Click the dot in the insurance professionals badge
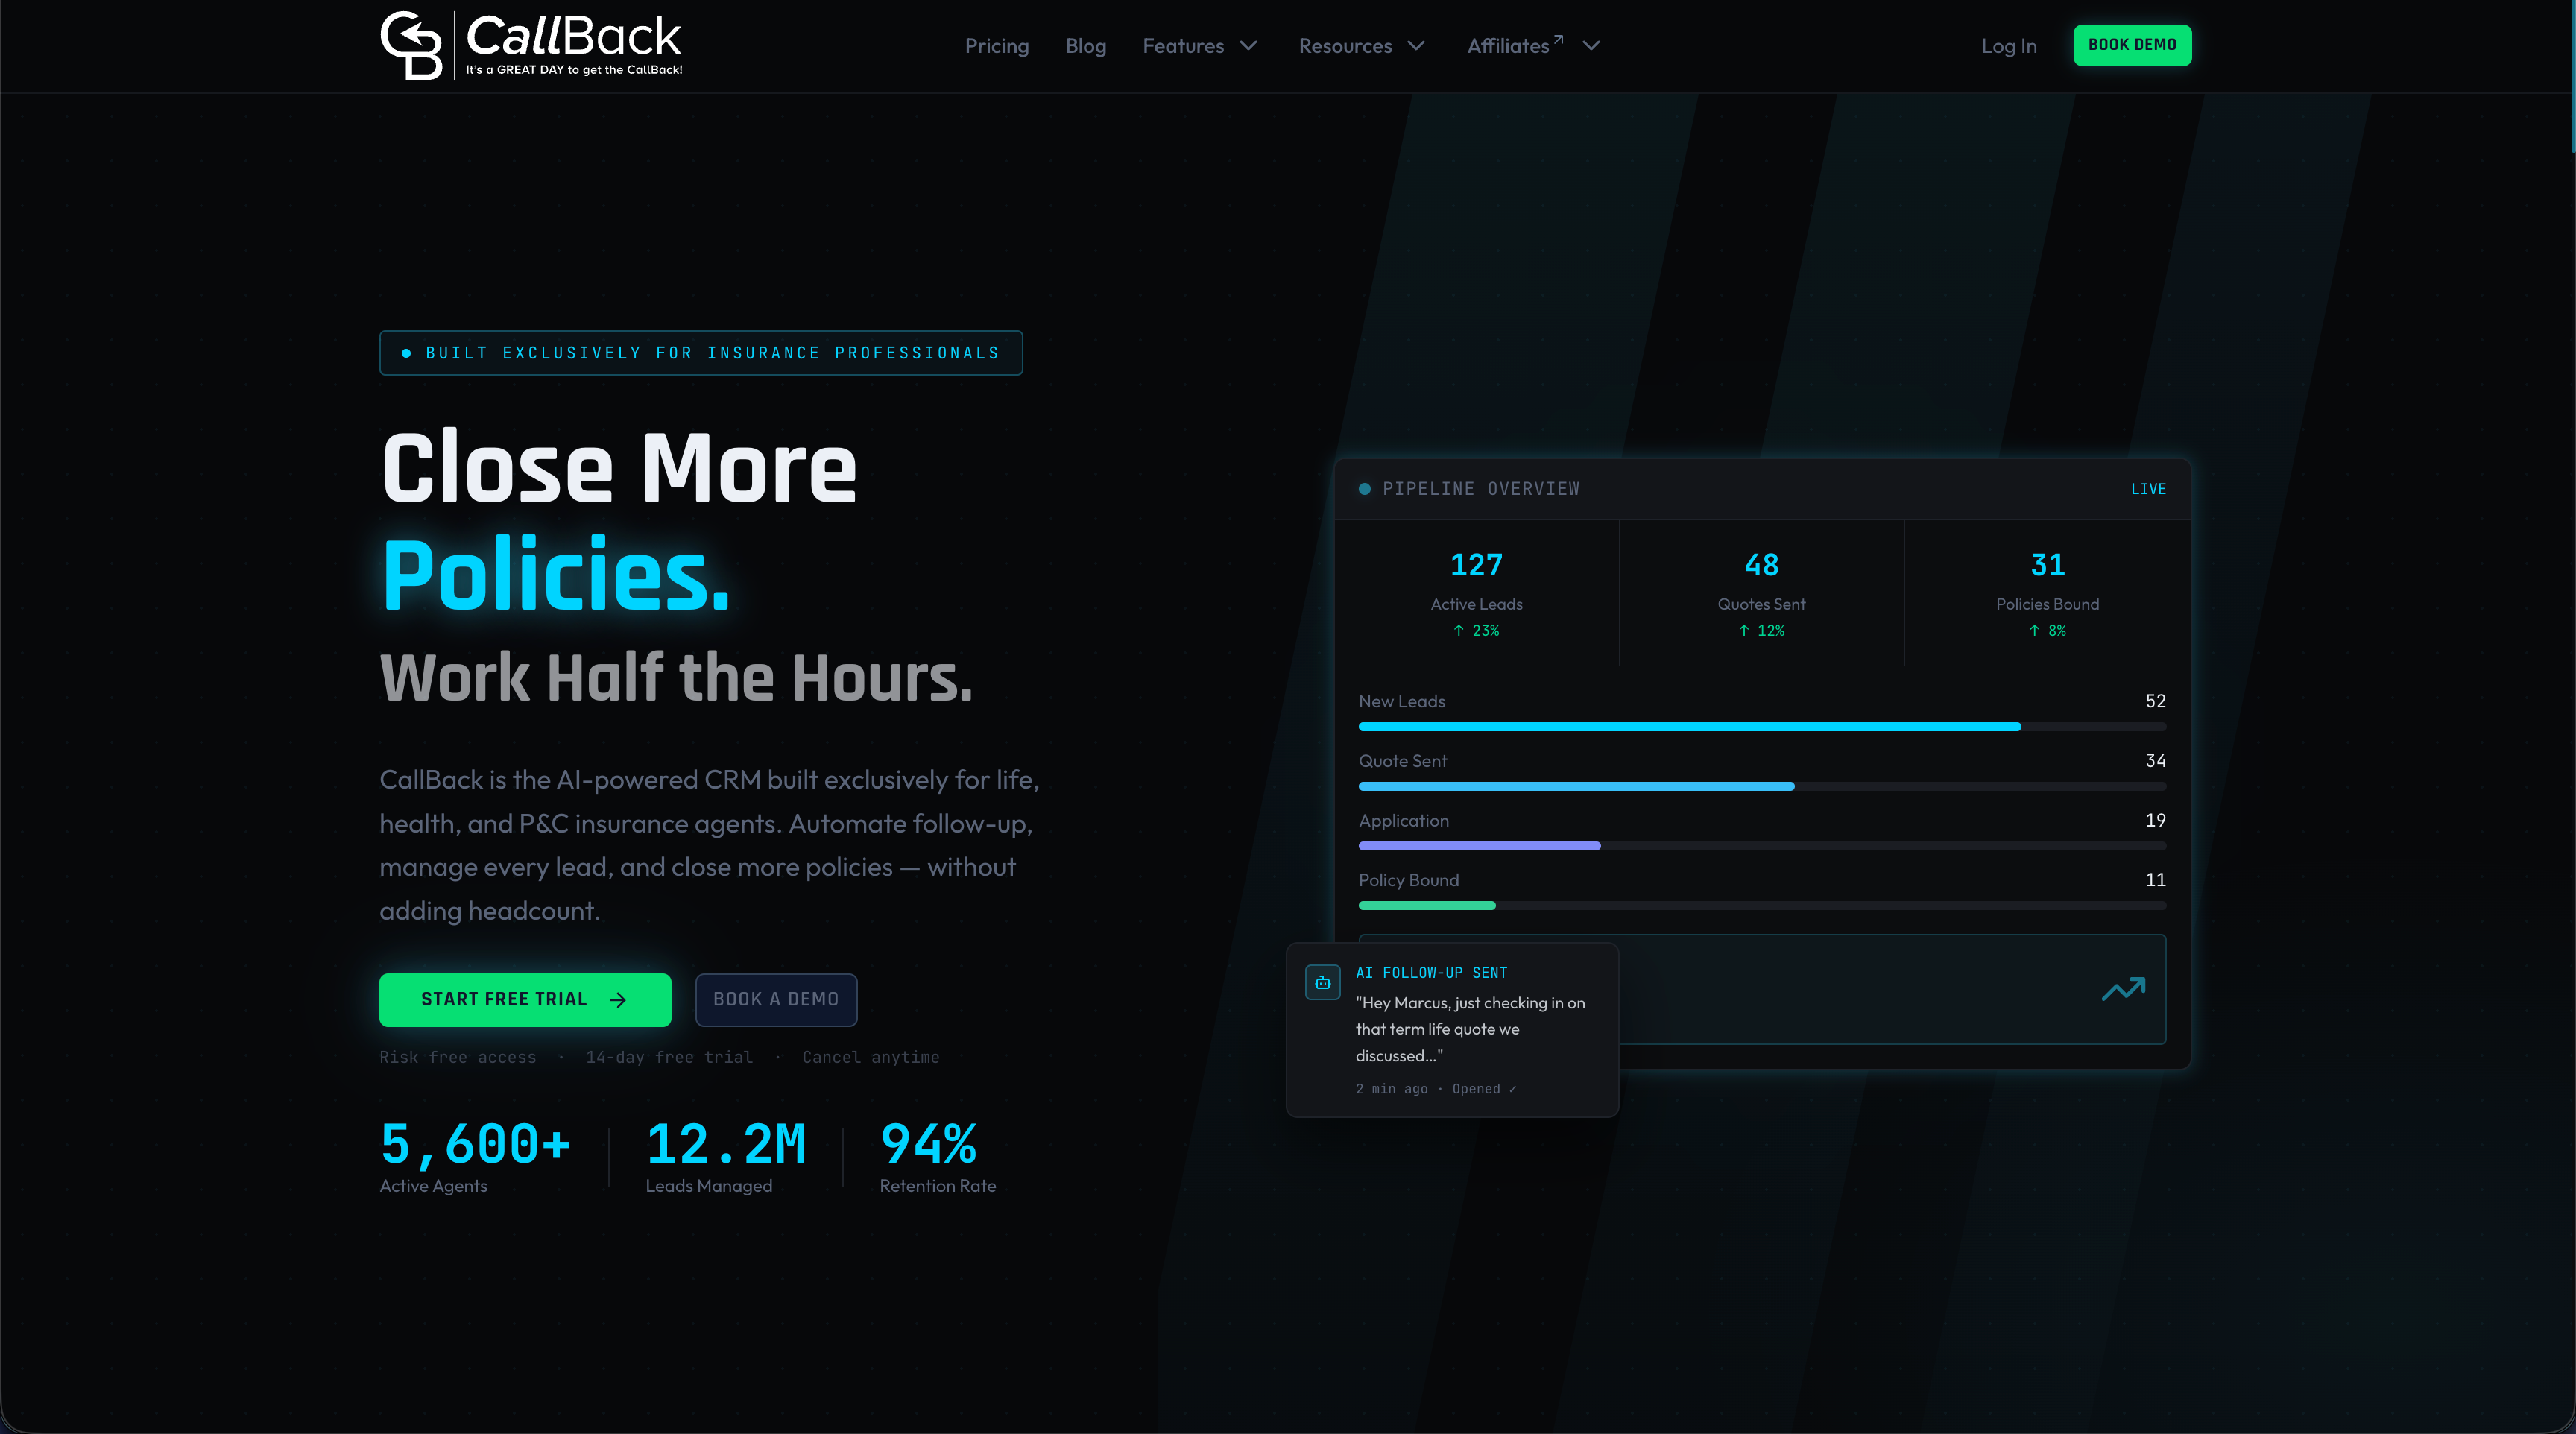 [x=405, y=353]
